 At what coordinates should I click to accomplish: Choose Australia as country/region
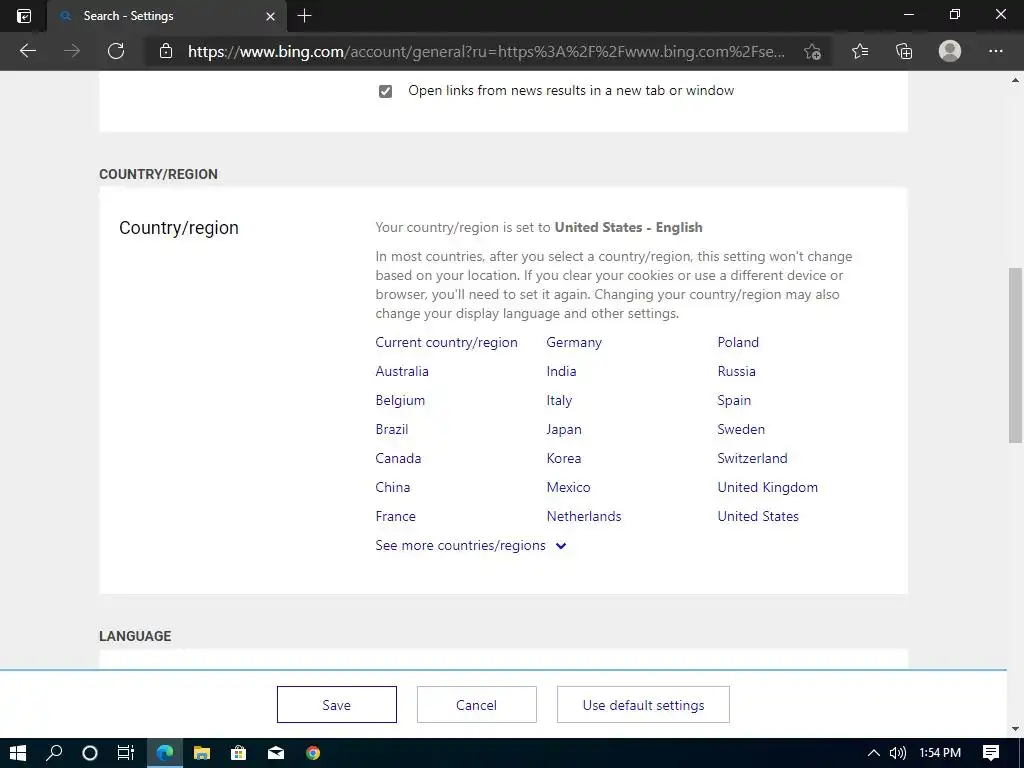point(402,371)
